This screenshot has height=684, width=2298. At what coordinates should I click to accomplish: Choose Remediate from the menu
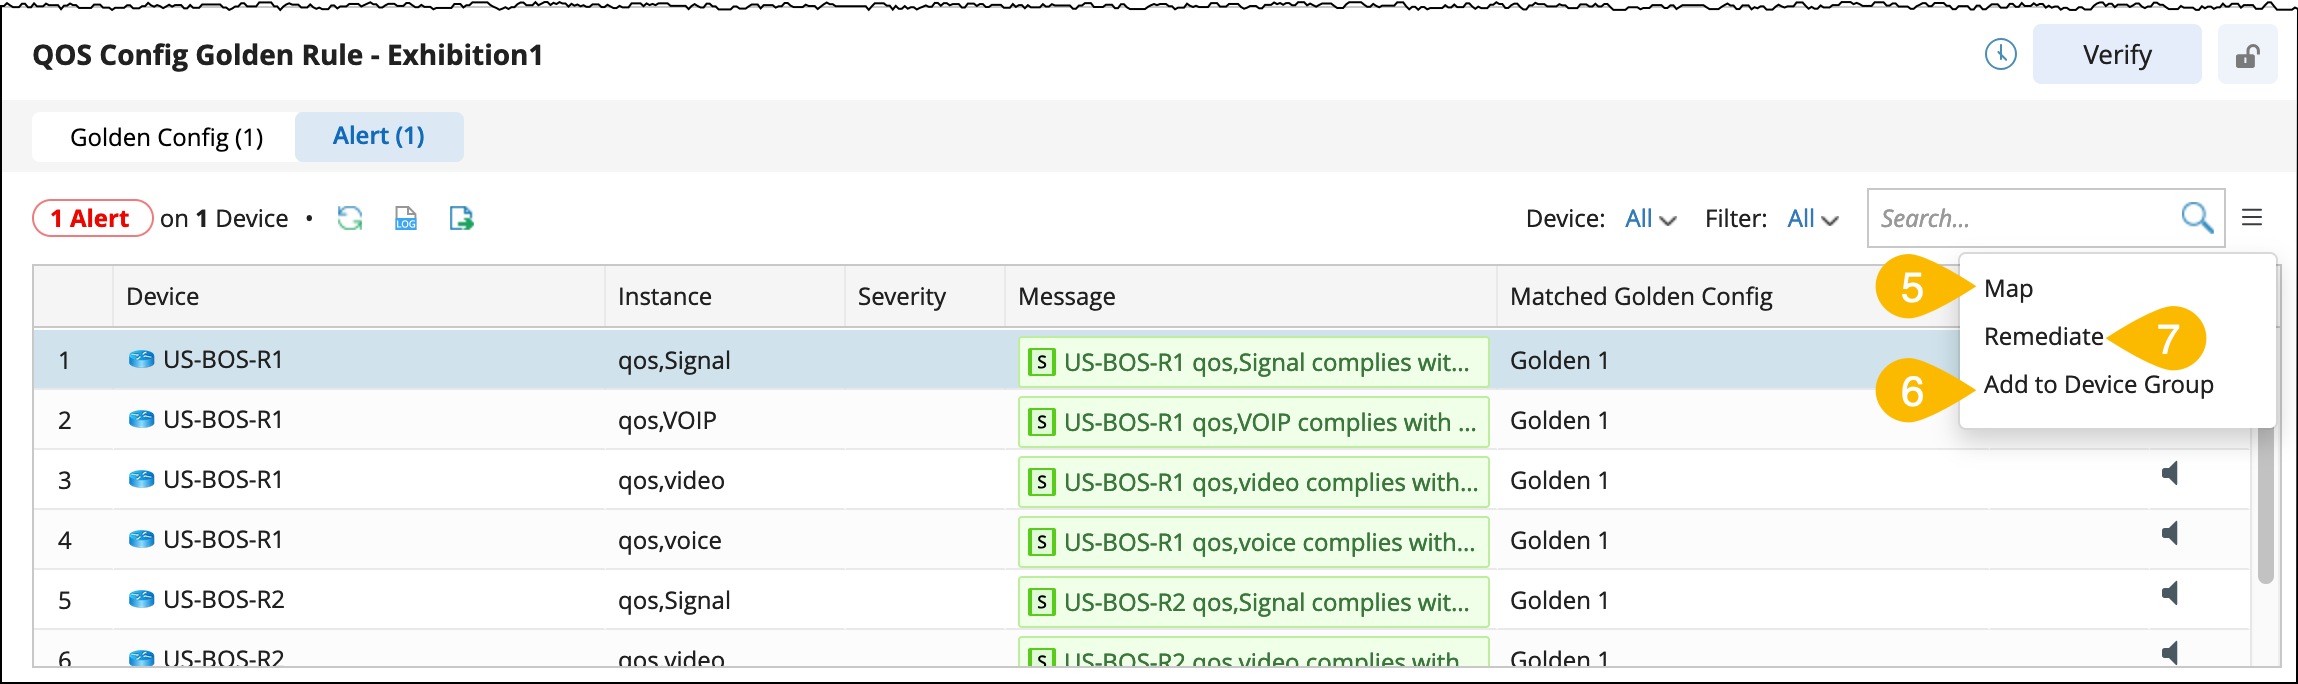coord(2043,337)
